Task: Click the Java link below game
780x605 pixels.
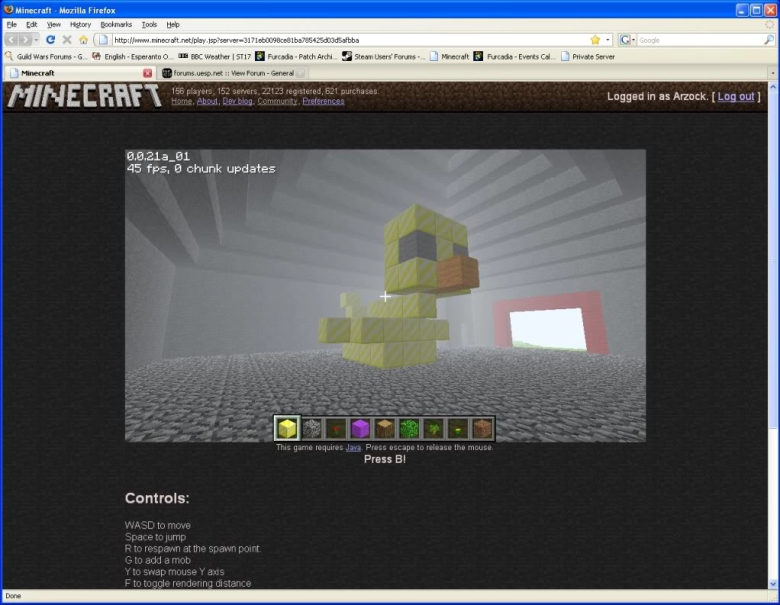Action: pyautogui.click(x=353, y=447)
